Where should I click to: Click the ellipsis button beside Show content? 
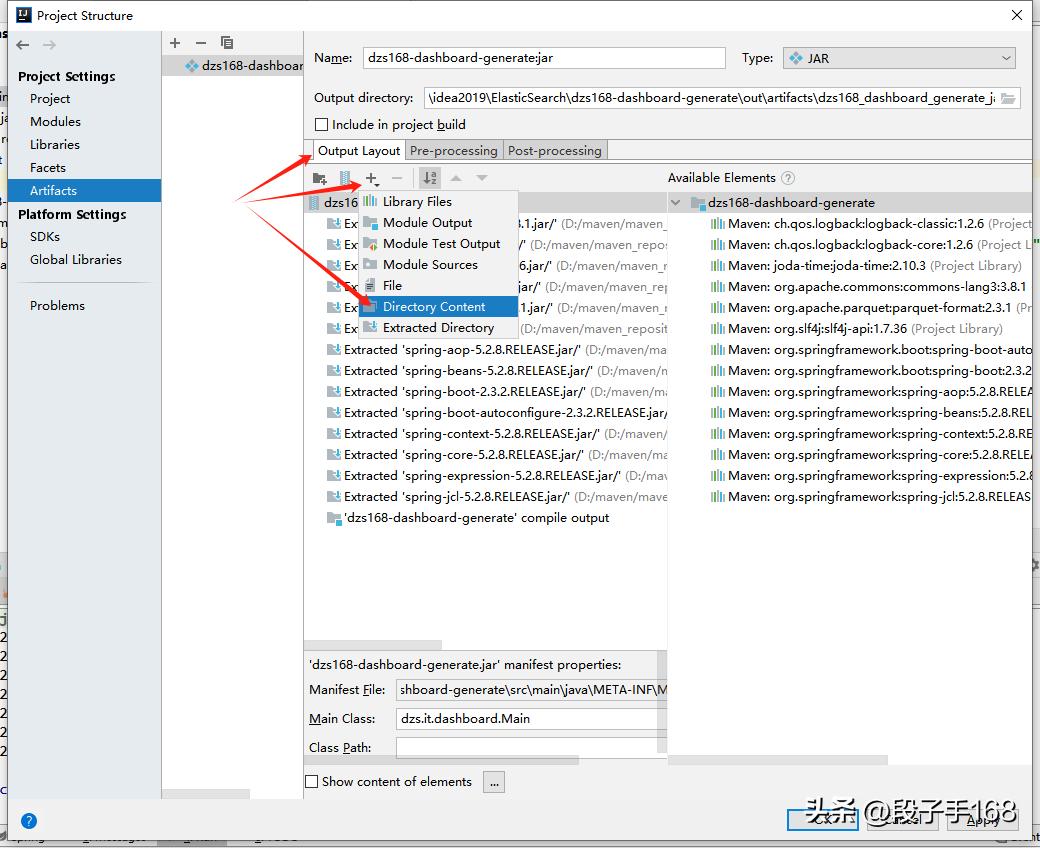point(494,782)
